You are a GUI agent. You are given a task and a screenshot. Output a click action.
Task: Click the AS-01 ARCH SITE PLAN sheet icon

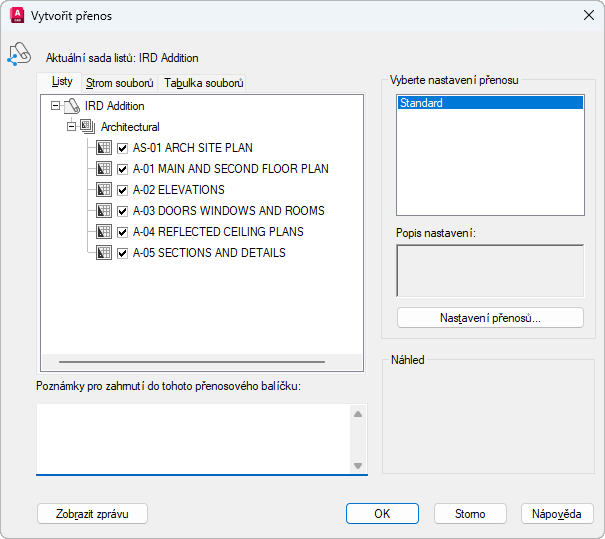pos(104,148)
